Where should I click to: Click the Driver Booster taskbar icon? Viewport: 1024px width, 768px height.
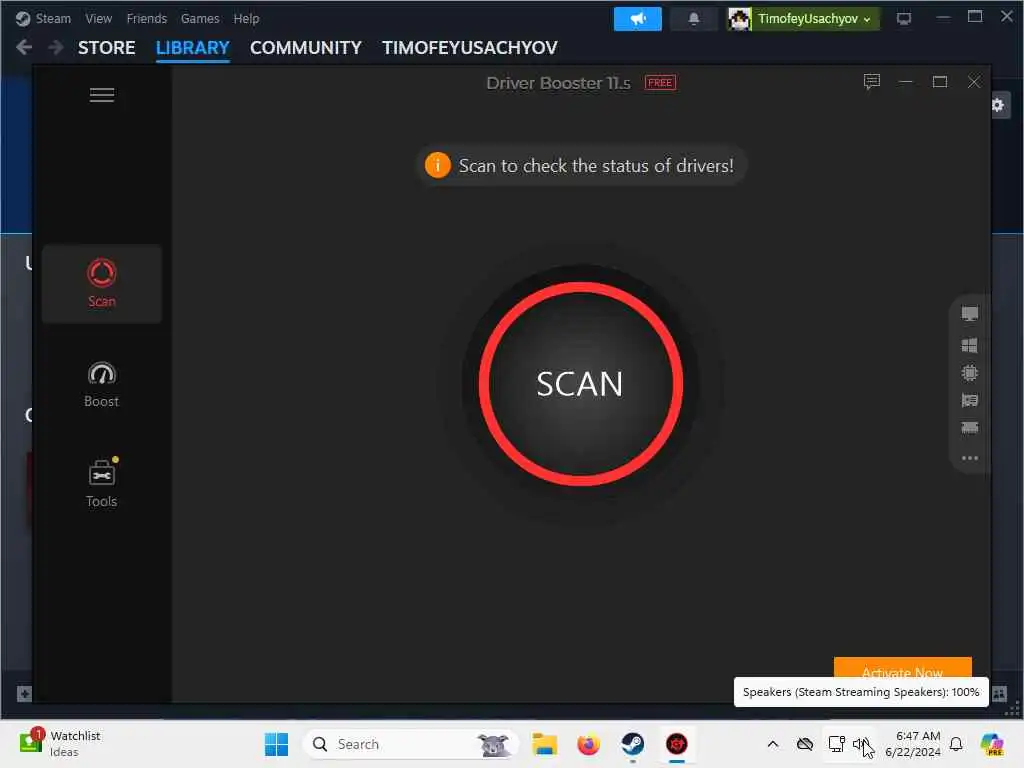[677, 744]
